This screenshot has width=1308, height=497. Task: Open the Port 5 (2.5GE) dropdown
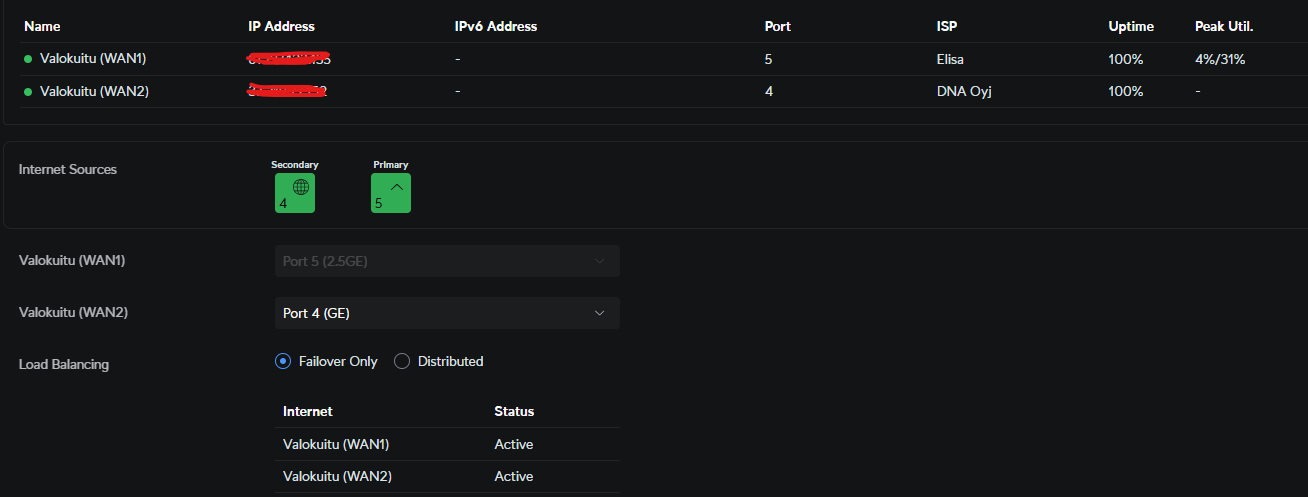point(447,261)
